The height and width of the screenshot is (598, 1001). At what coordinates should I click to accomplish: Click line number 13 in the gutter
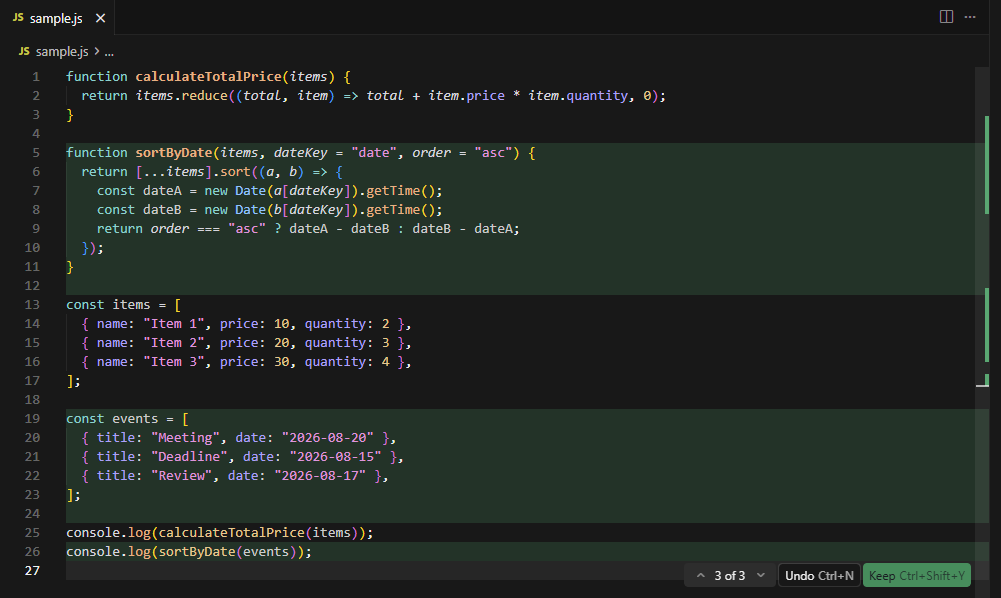(32, 304)
